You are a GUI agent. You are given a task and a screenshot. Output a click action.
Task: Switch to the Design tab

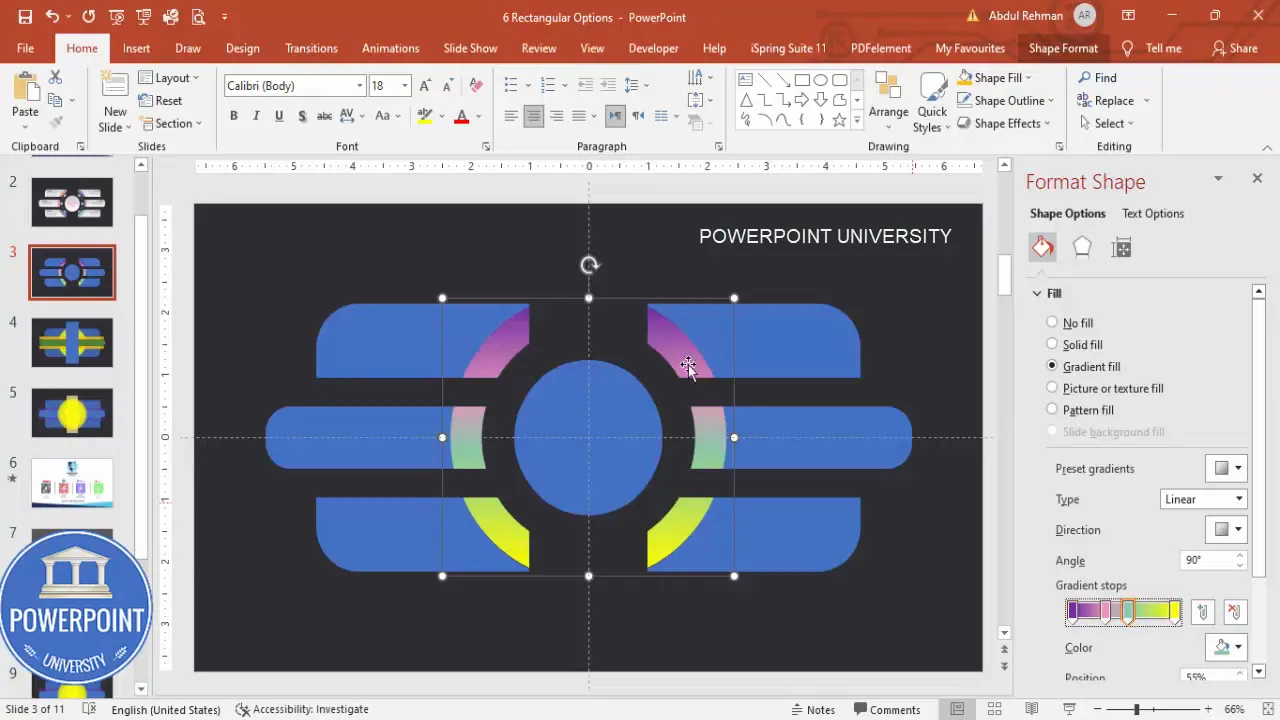pyautogui.click(x=243, y=48)
